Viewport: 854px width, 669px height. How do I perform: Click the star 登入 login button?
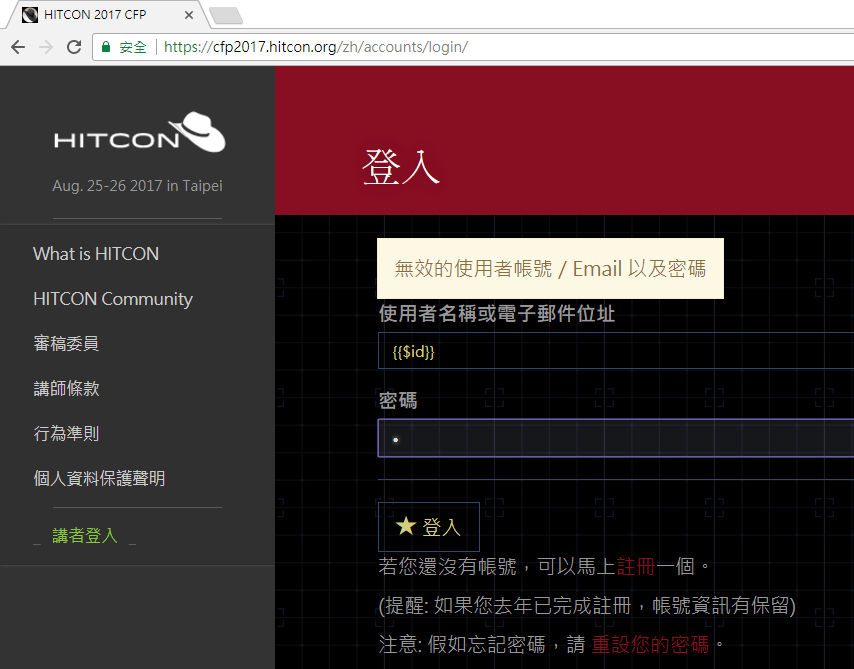coord(429,527)
